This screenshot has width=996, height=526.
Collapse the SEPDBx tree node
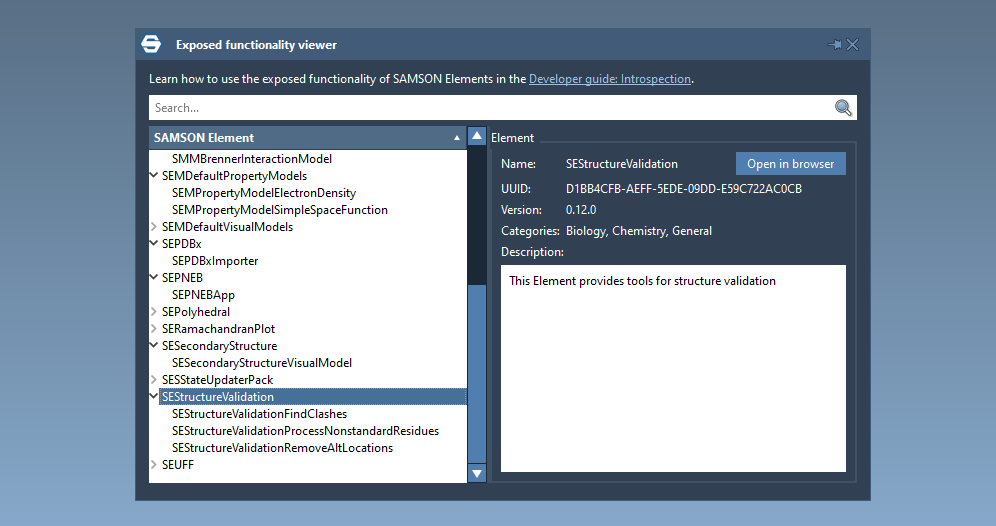(x=154, y=244)
